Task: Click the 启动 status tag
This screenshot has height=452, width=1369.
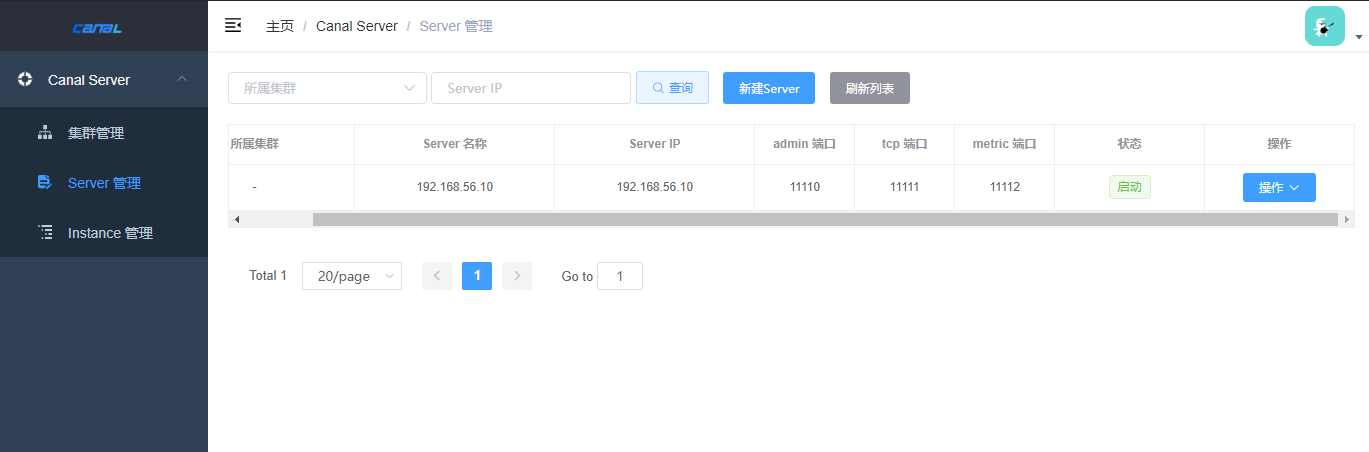Action: (1129, 187)
